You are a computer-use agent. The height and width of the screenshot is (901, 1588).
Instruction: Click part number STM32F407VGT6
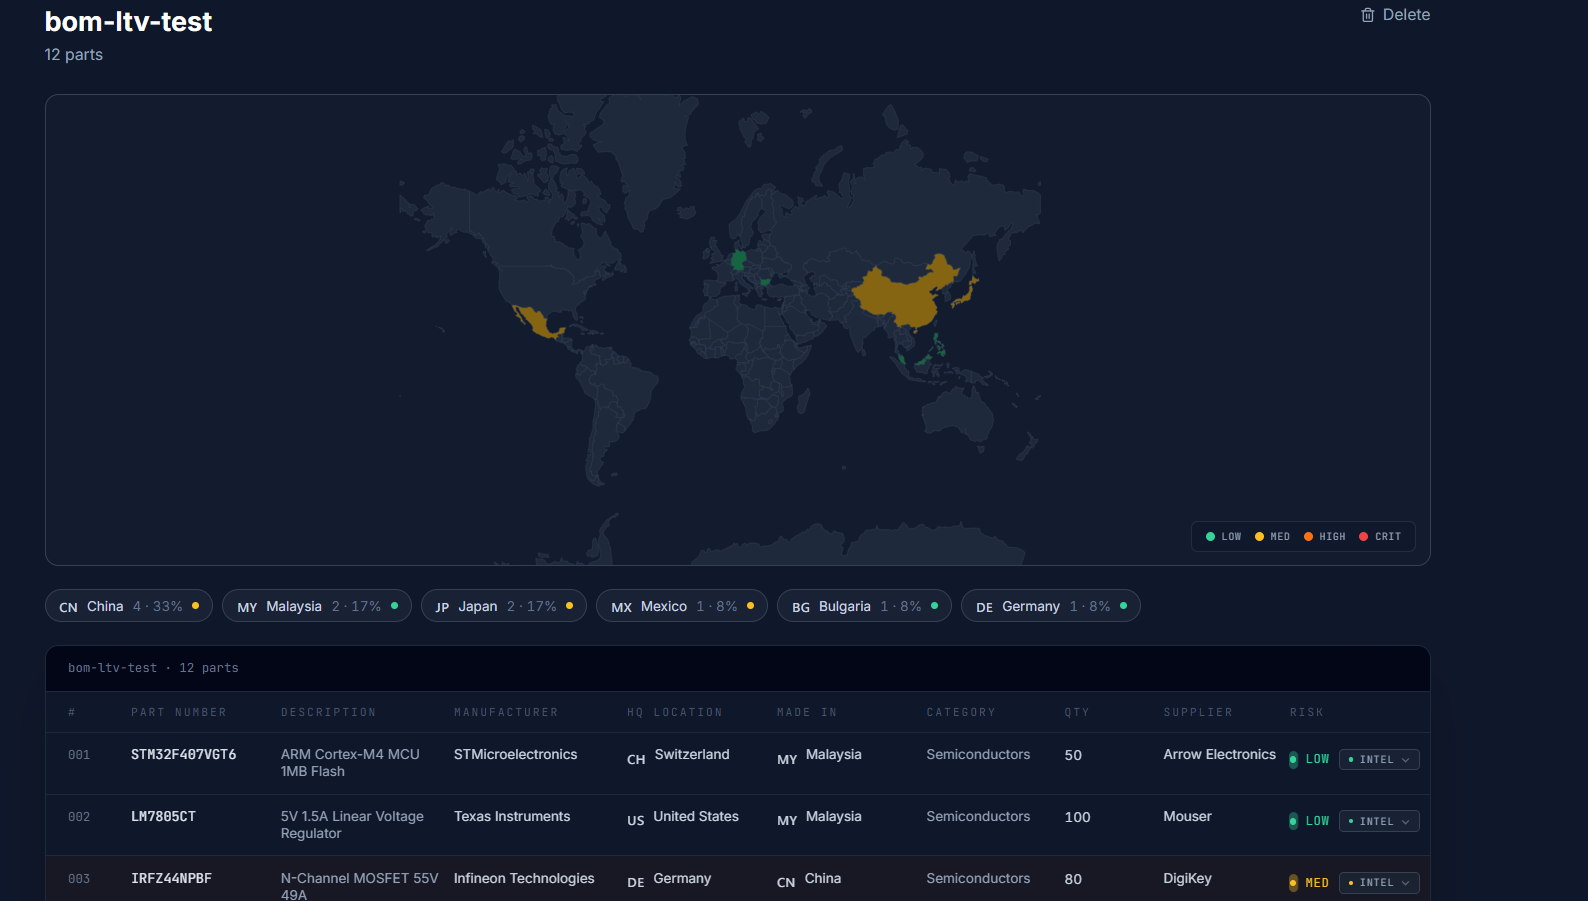point(184,755)
